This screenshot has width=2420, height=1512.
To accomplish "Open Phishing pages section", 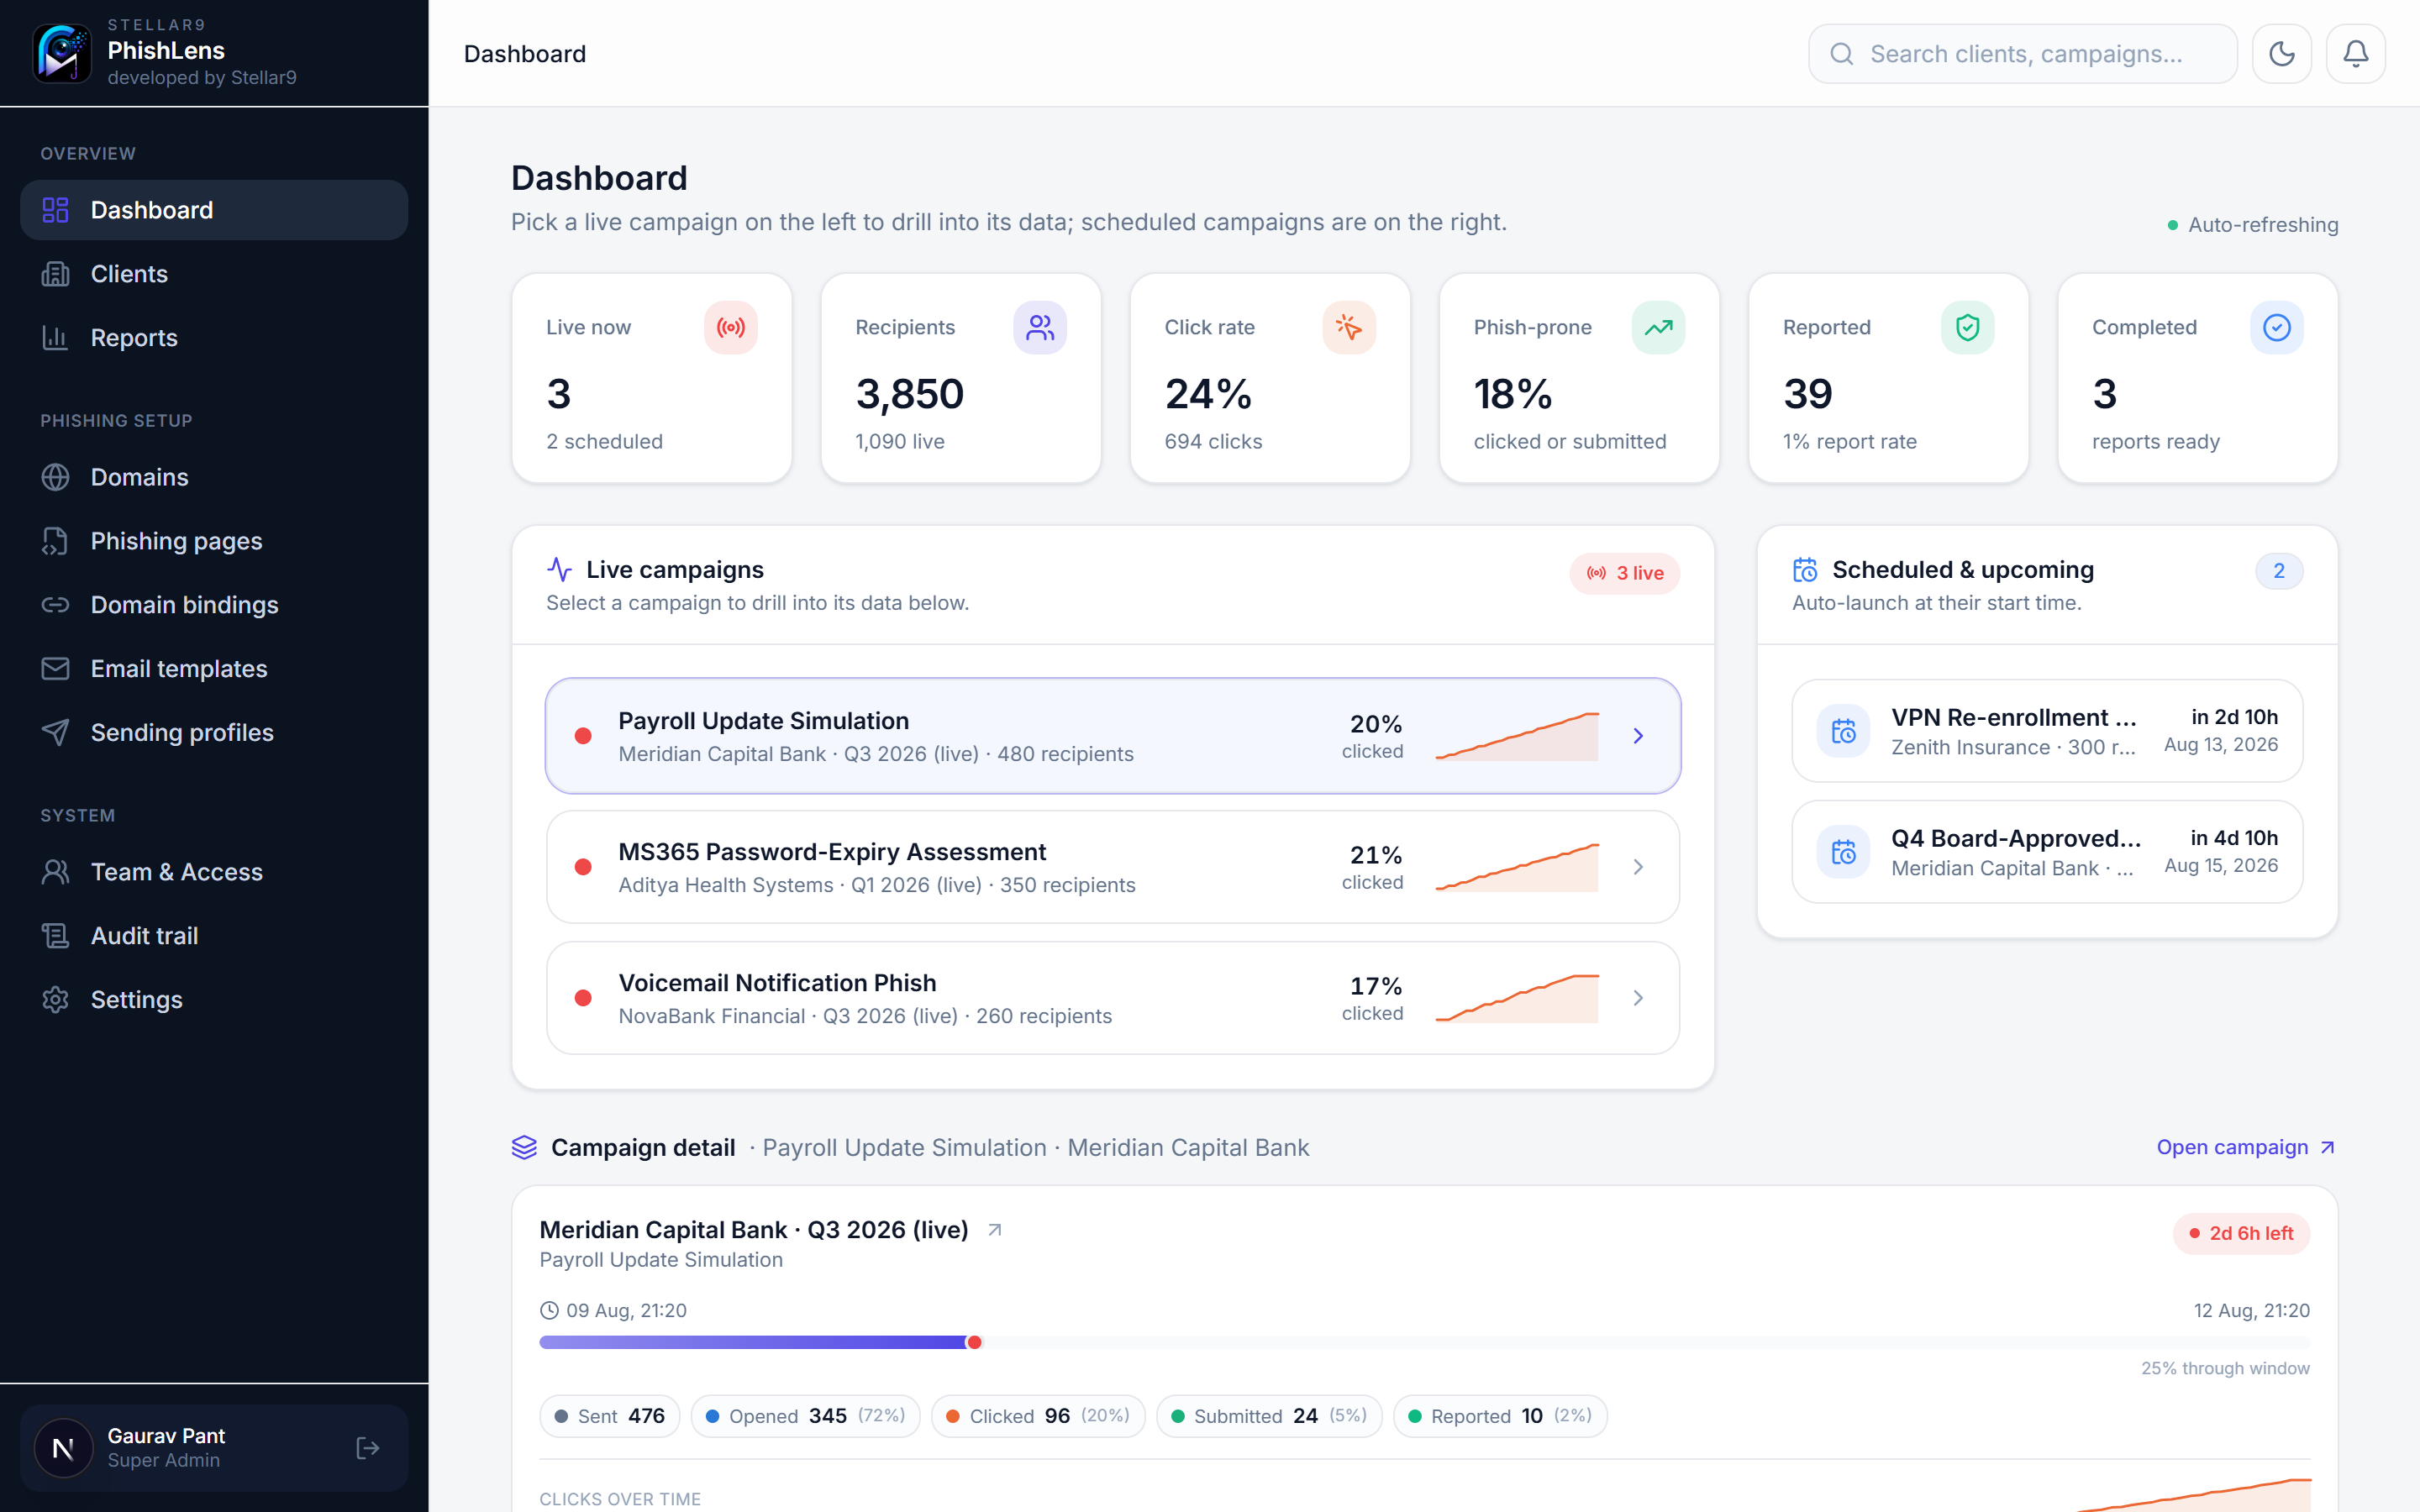I will pos(214,541).
